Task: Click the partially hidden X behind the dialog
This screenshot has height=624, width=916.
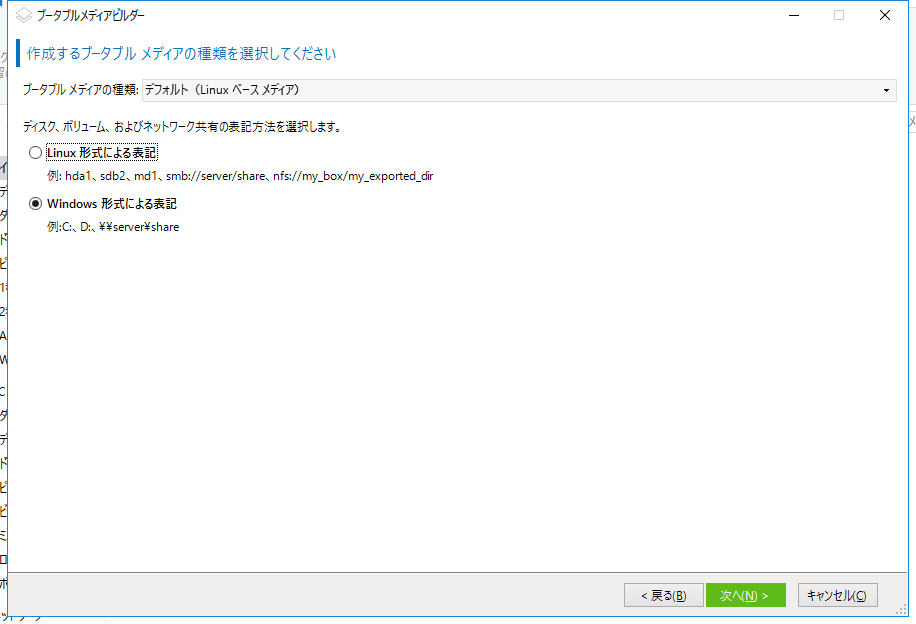Action: coord(911,121)
